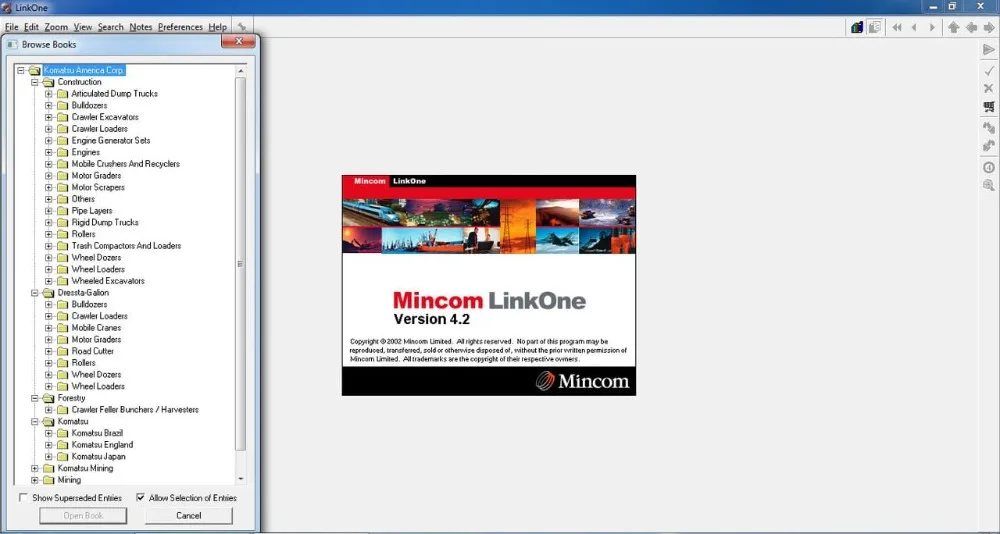
Task: Click the Browse Books dialog title icon
Action: [12, 45]
